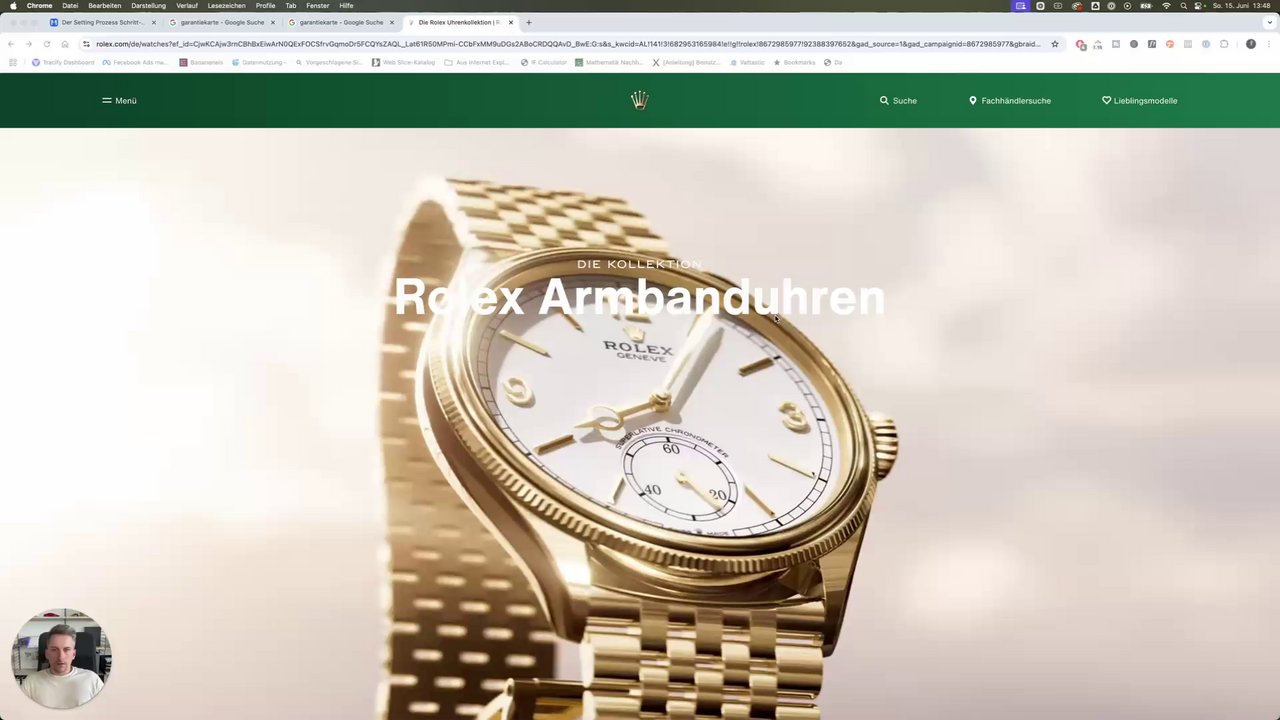Viewport: 1280px width, 720px height.
Task: View site information icon in address bar
Action: pyautogui.click(x=86, y=44)
